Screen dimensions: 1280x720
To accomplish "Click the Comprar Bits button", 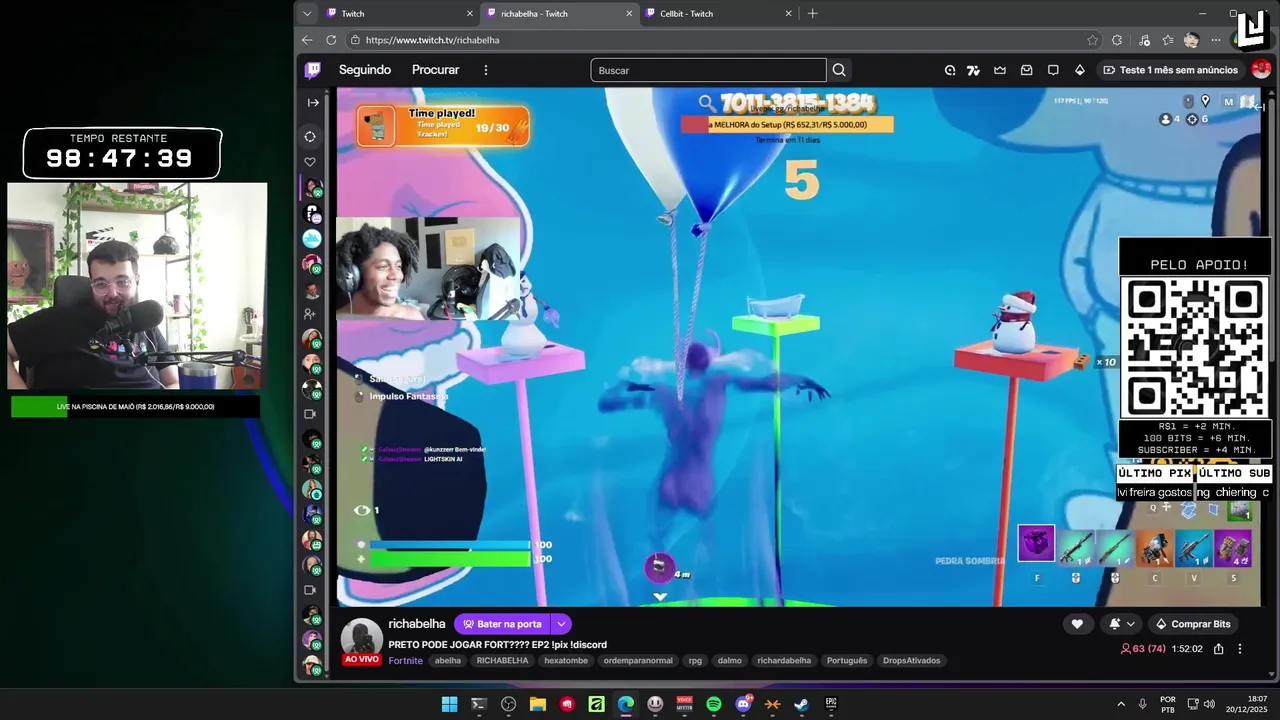I will click(x=1193, y=624).
